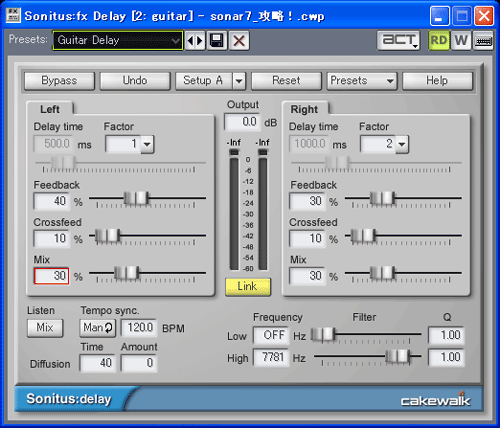Click the left output peak -Inf readout

click(234, 143)
